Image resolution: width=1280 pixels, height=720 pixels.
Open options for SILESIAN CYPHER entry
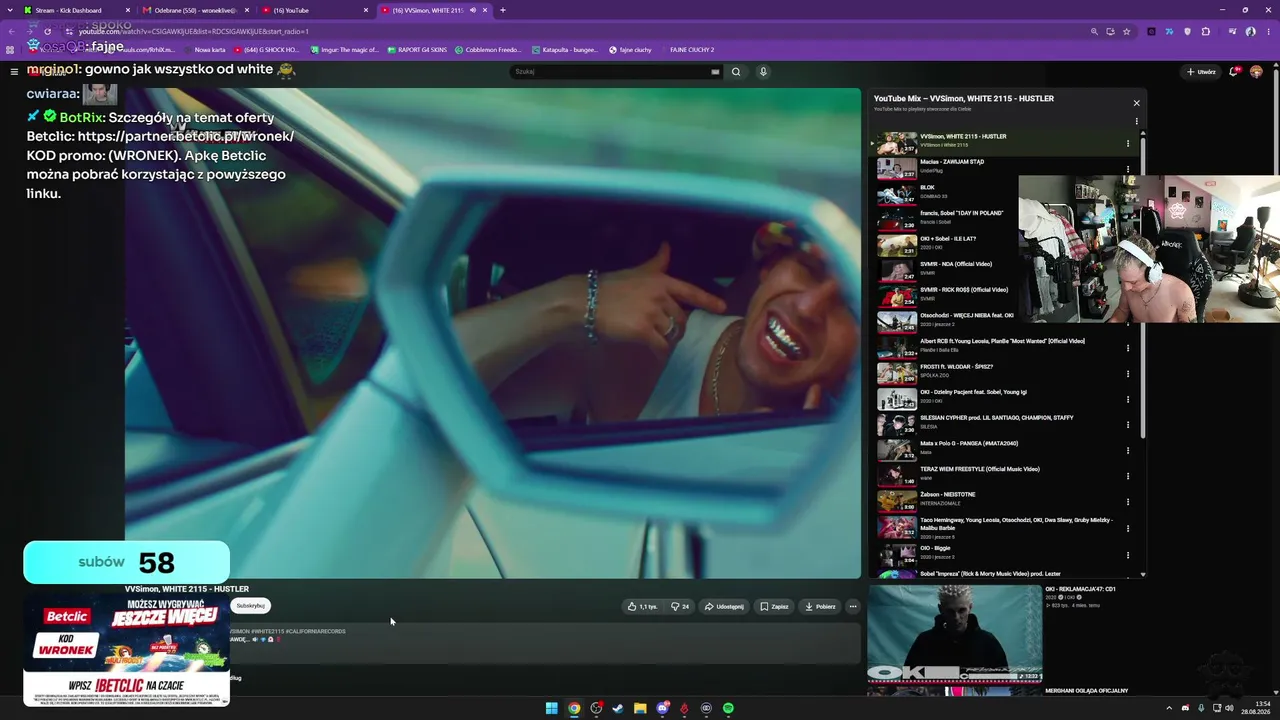click(1128, 425)
